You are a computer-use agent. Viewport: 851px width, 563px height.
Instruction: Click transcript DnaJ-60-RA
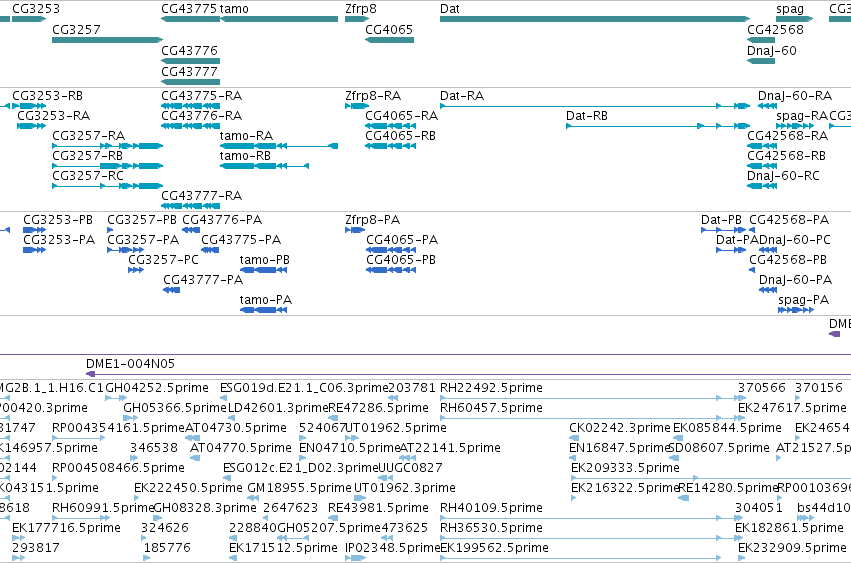pos(795,96)
